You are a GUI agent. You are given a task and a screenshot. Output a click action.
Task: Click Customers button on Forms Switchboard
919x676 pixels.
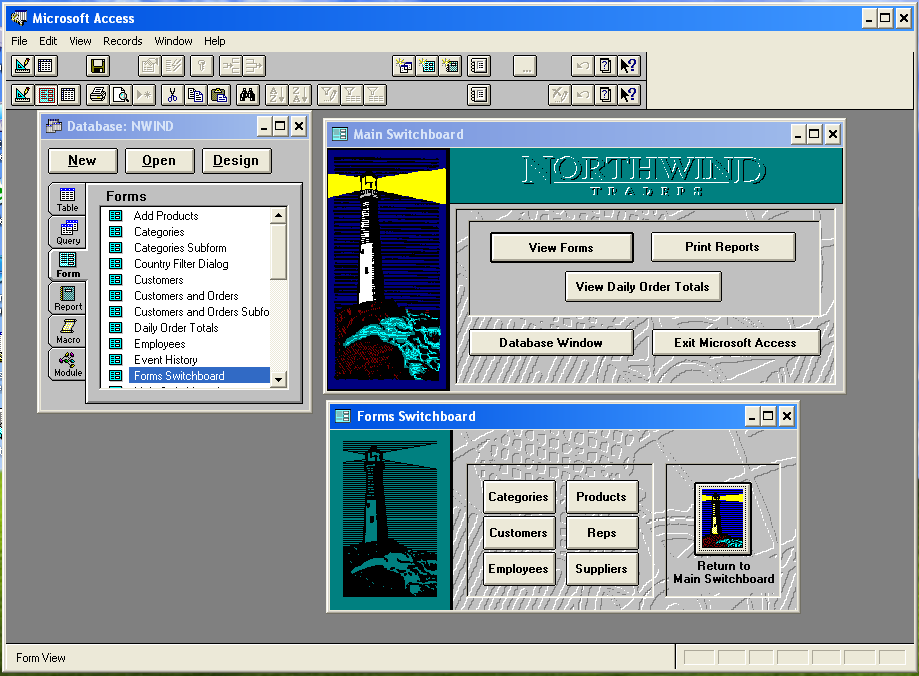(x=519, y=533)
